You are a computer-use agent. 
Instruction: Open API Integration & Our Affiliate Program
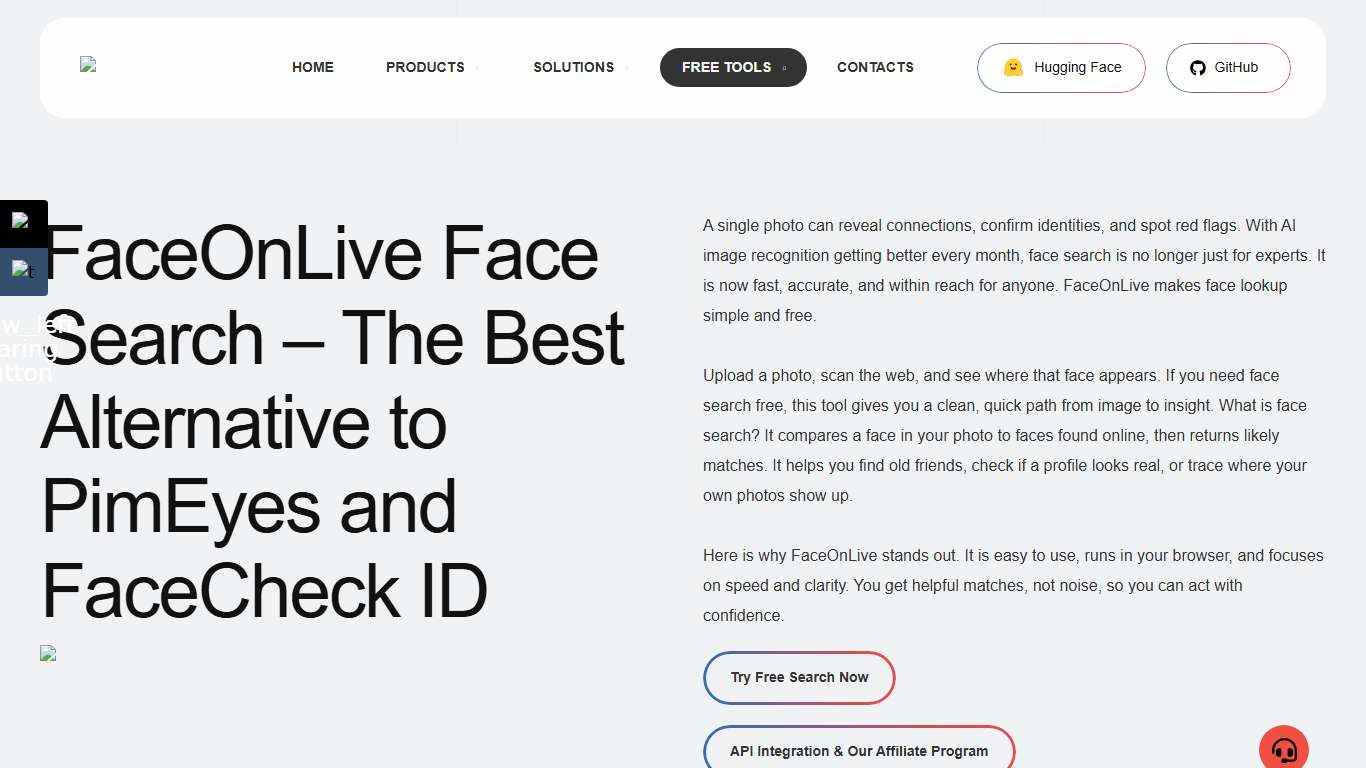[859, 751]
